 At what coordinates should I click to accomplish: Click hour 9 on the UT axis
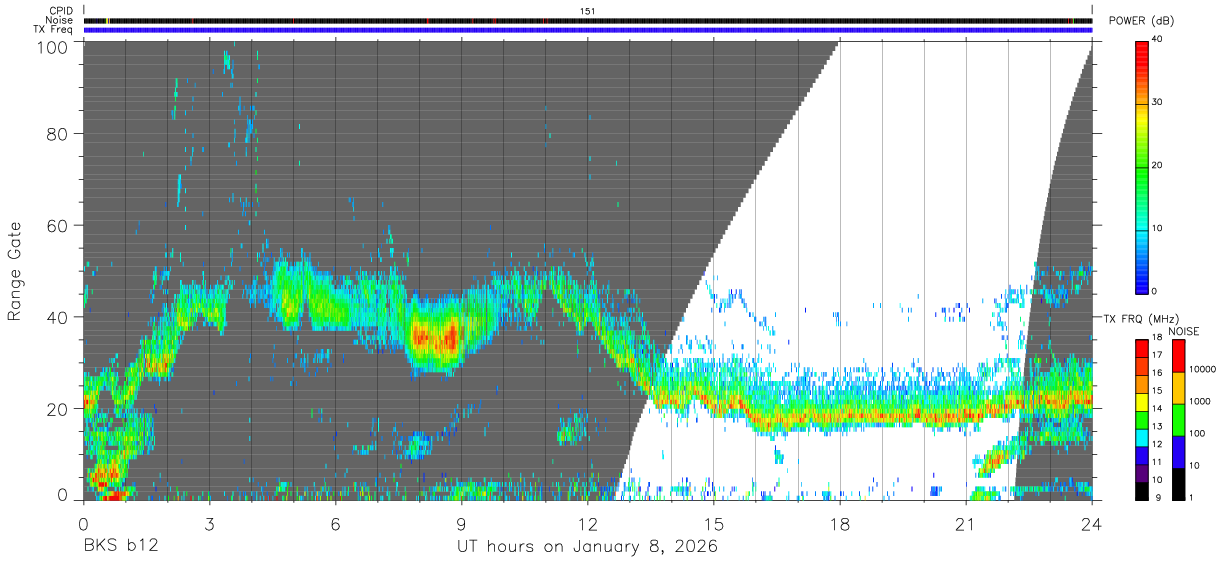pos(462,523)
